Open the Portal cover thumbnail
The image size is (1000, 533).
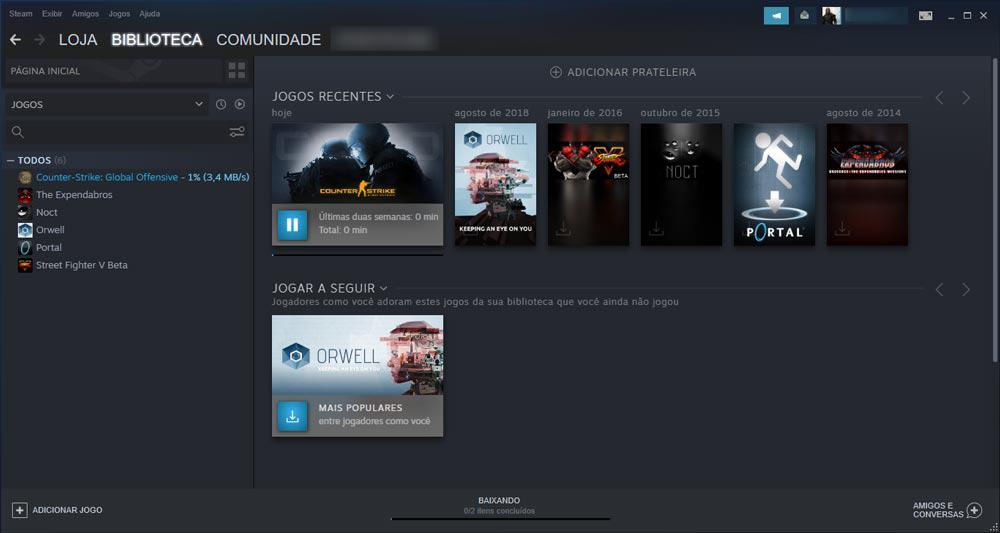[x=774, y=184]
